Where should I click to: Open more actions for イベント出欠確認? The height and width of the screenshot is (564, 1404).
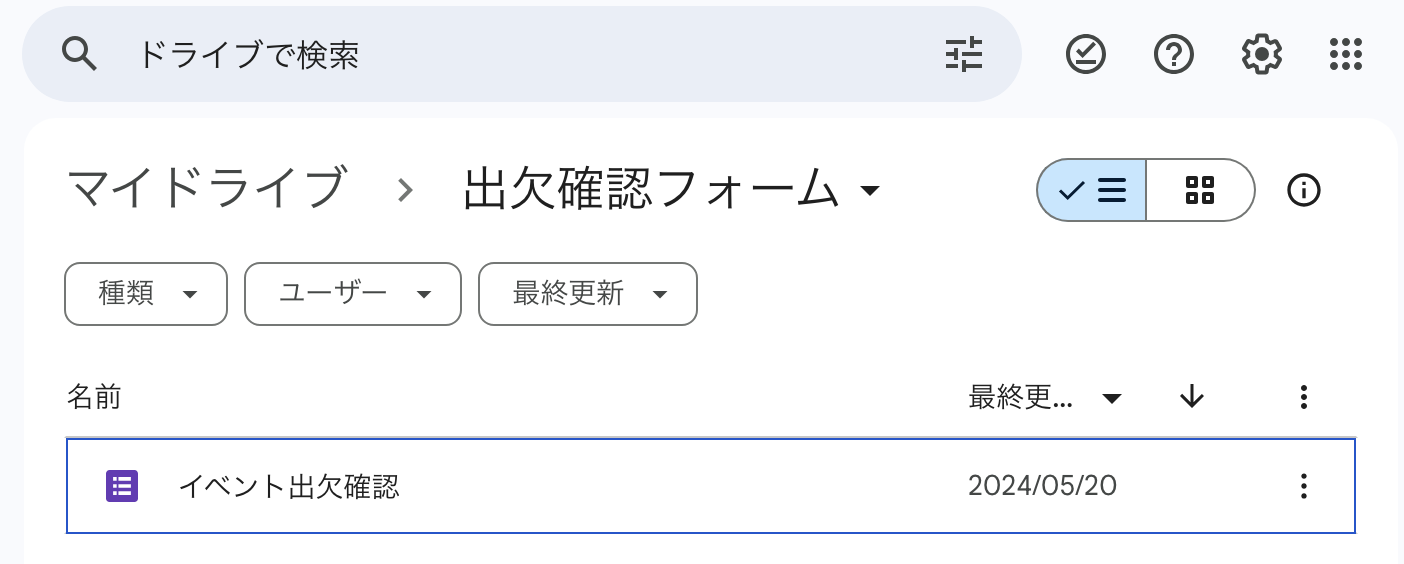[x=1303, y=486]
